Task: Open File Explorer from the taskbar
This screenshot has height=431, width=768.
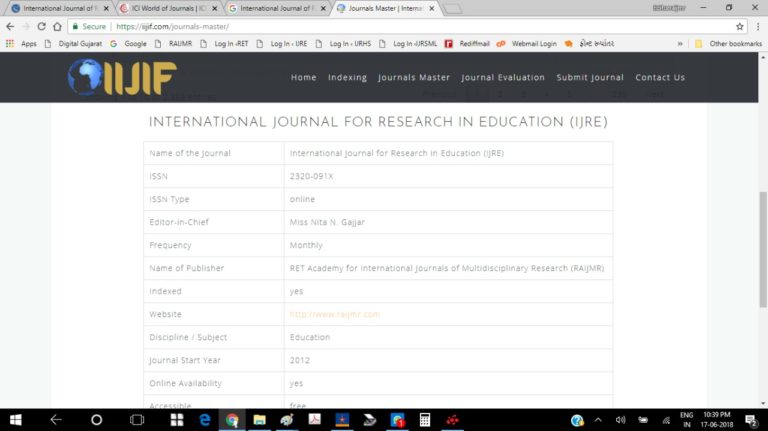Action: 260,420
